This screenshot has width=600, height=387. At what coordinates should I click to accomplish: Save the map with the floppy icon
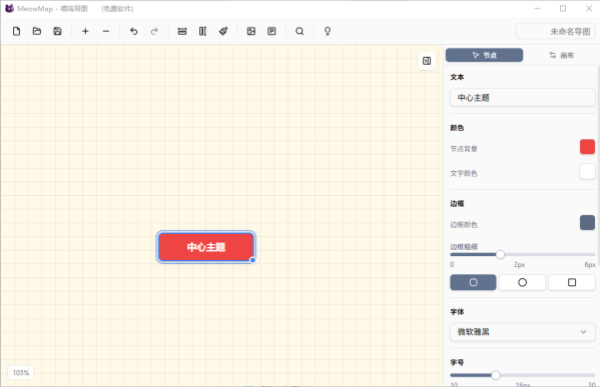tap(57, 31)
